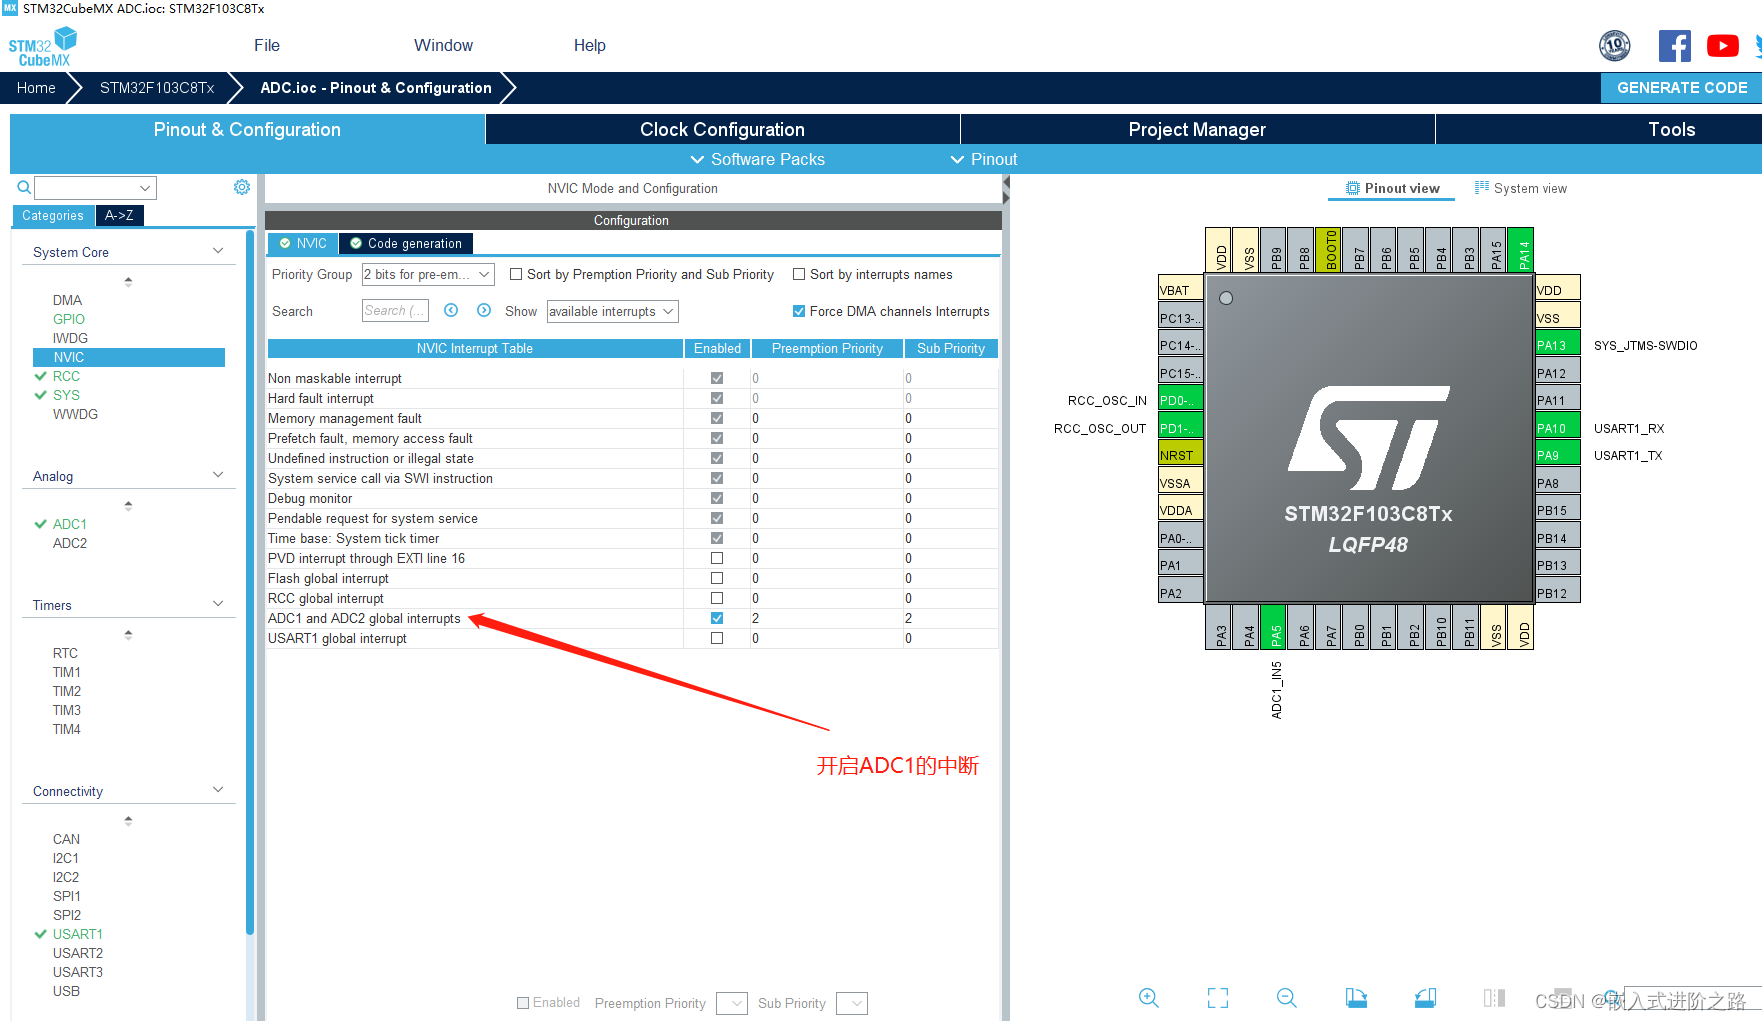This screenshot has width=1762, height=1021.
Task: Rotate the chip counter-clockwise
Action: coord(1425,997)
